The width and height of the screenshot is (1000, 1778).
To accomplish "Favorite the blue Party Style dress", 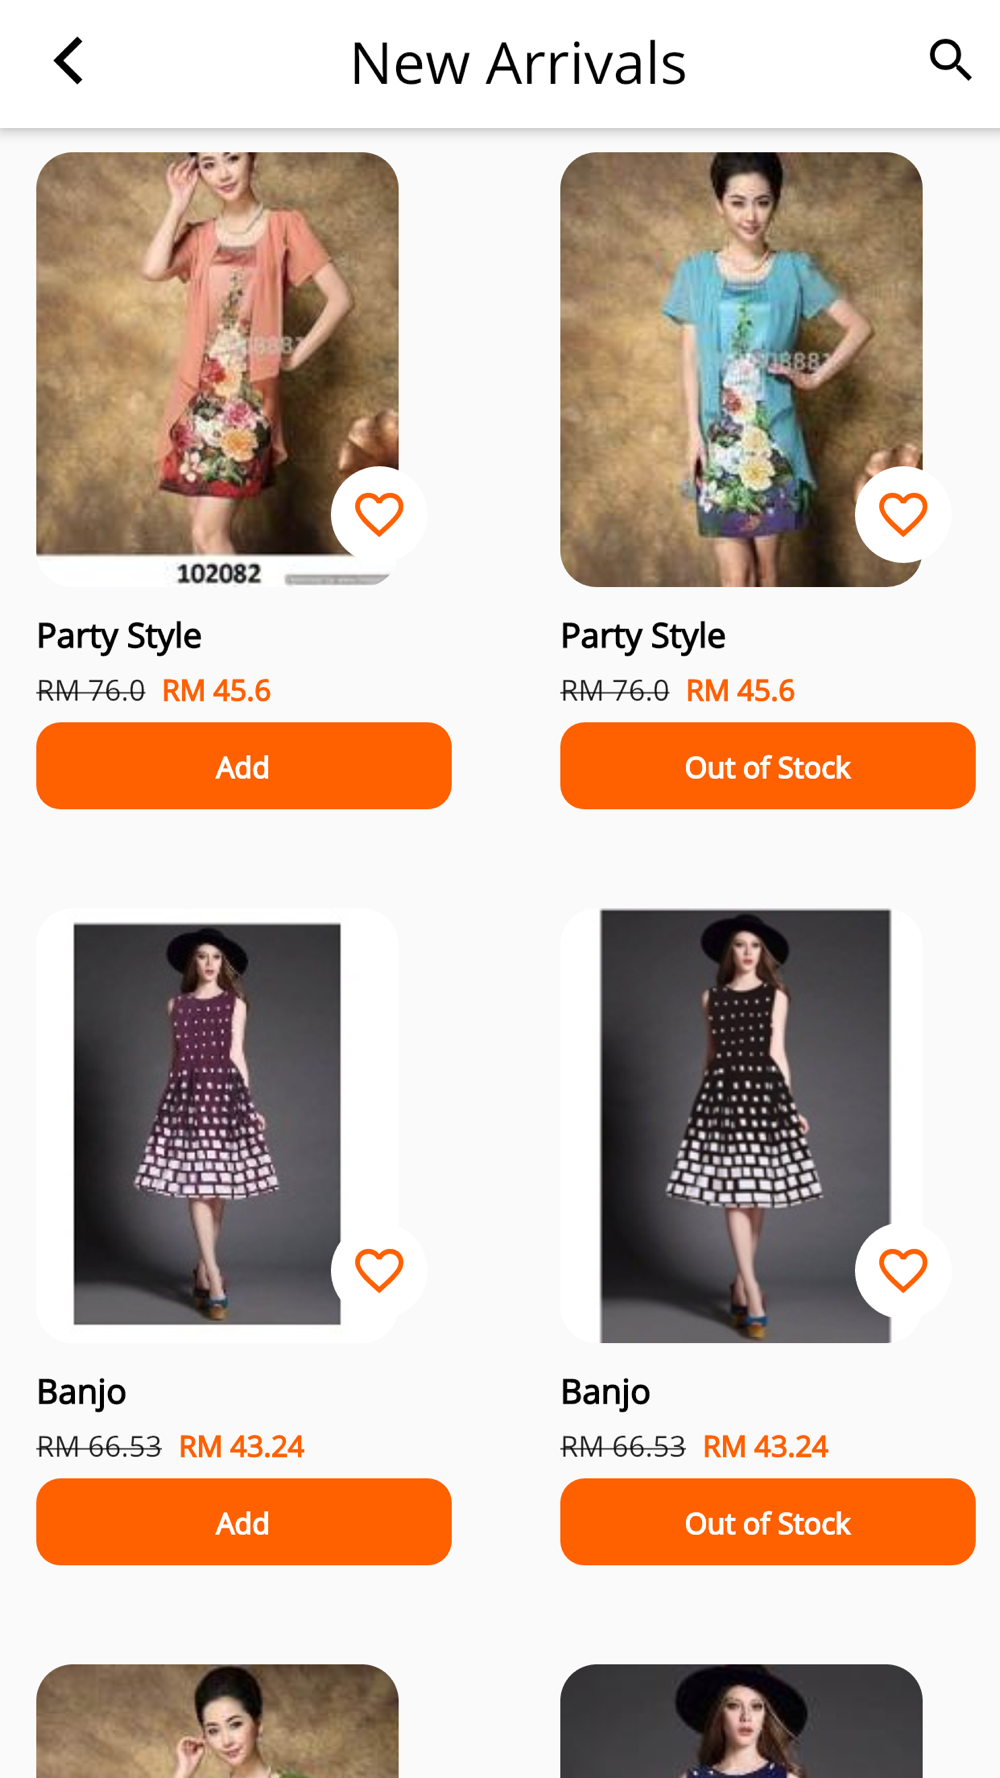I will point(903,514).
